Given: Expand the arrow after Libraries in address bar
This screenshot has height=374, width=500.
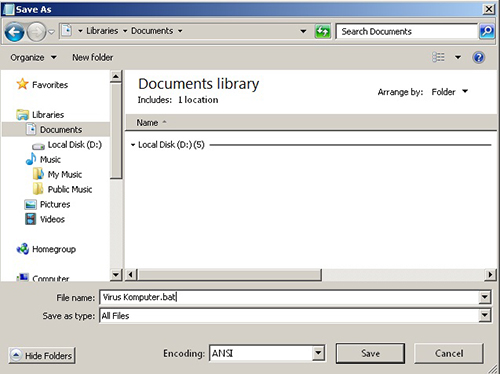Looking at the screenshot, I should (x=125, y=31).
